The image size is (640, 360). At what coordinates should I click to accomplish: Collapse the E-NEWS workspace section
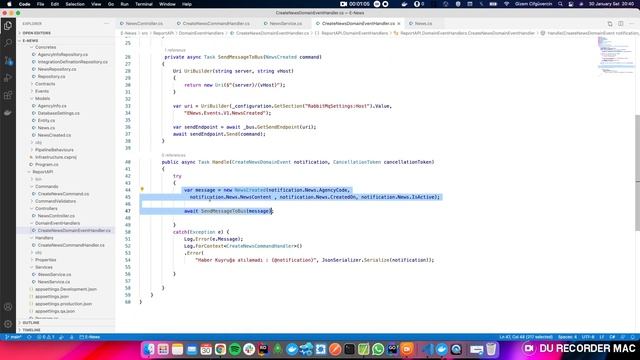tap(30, 40)
